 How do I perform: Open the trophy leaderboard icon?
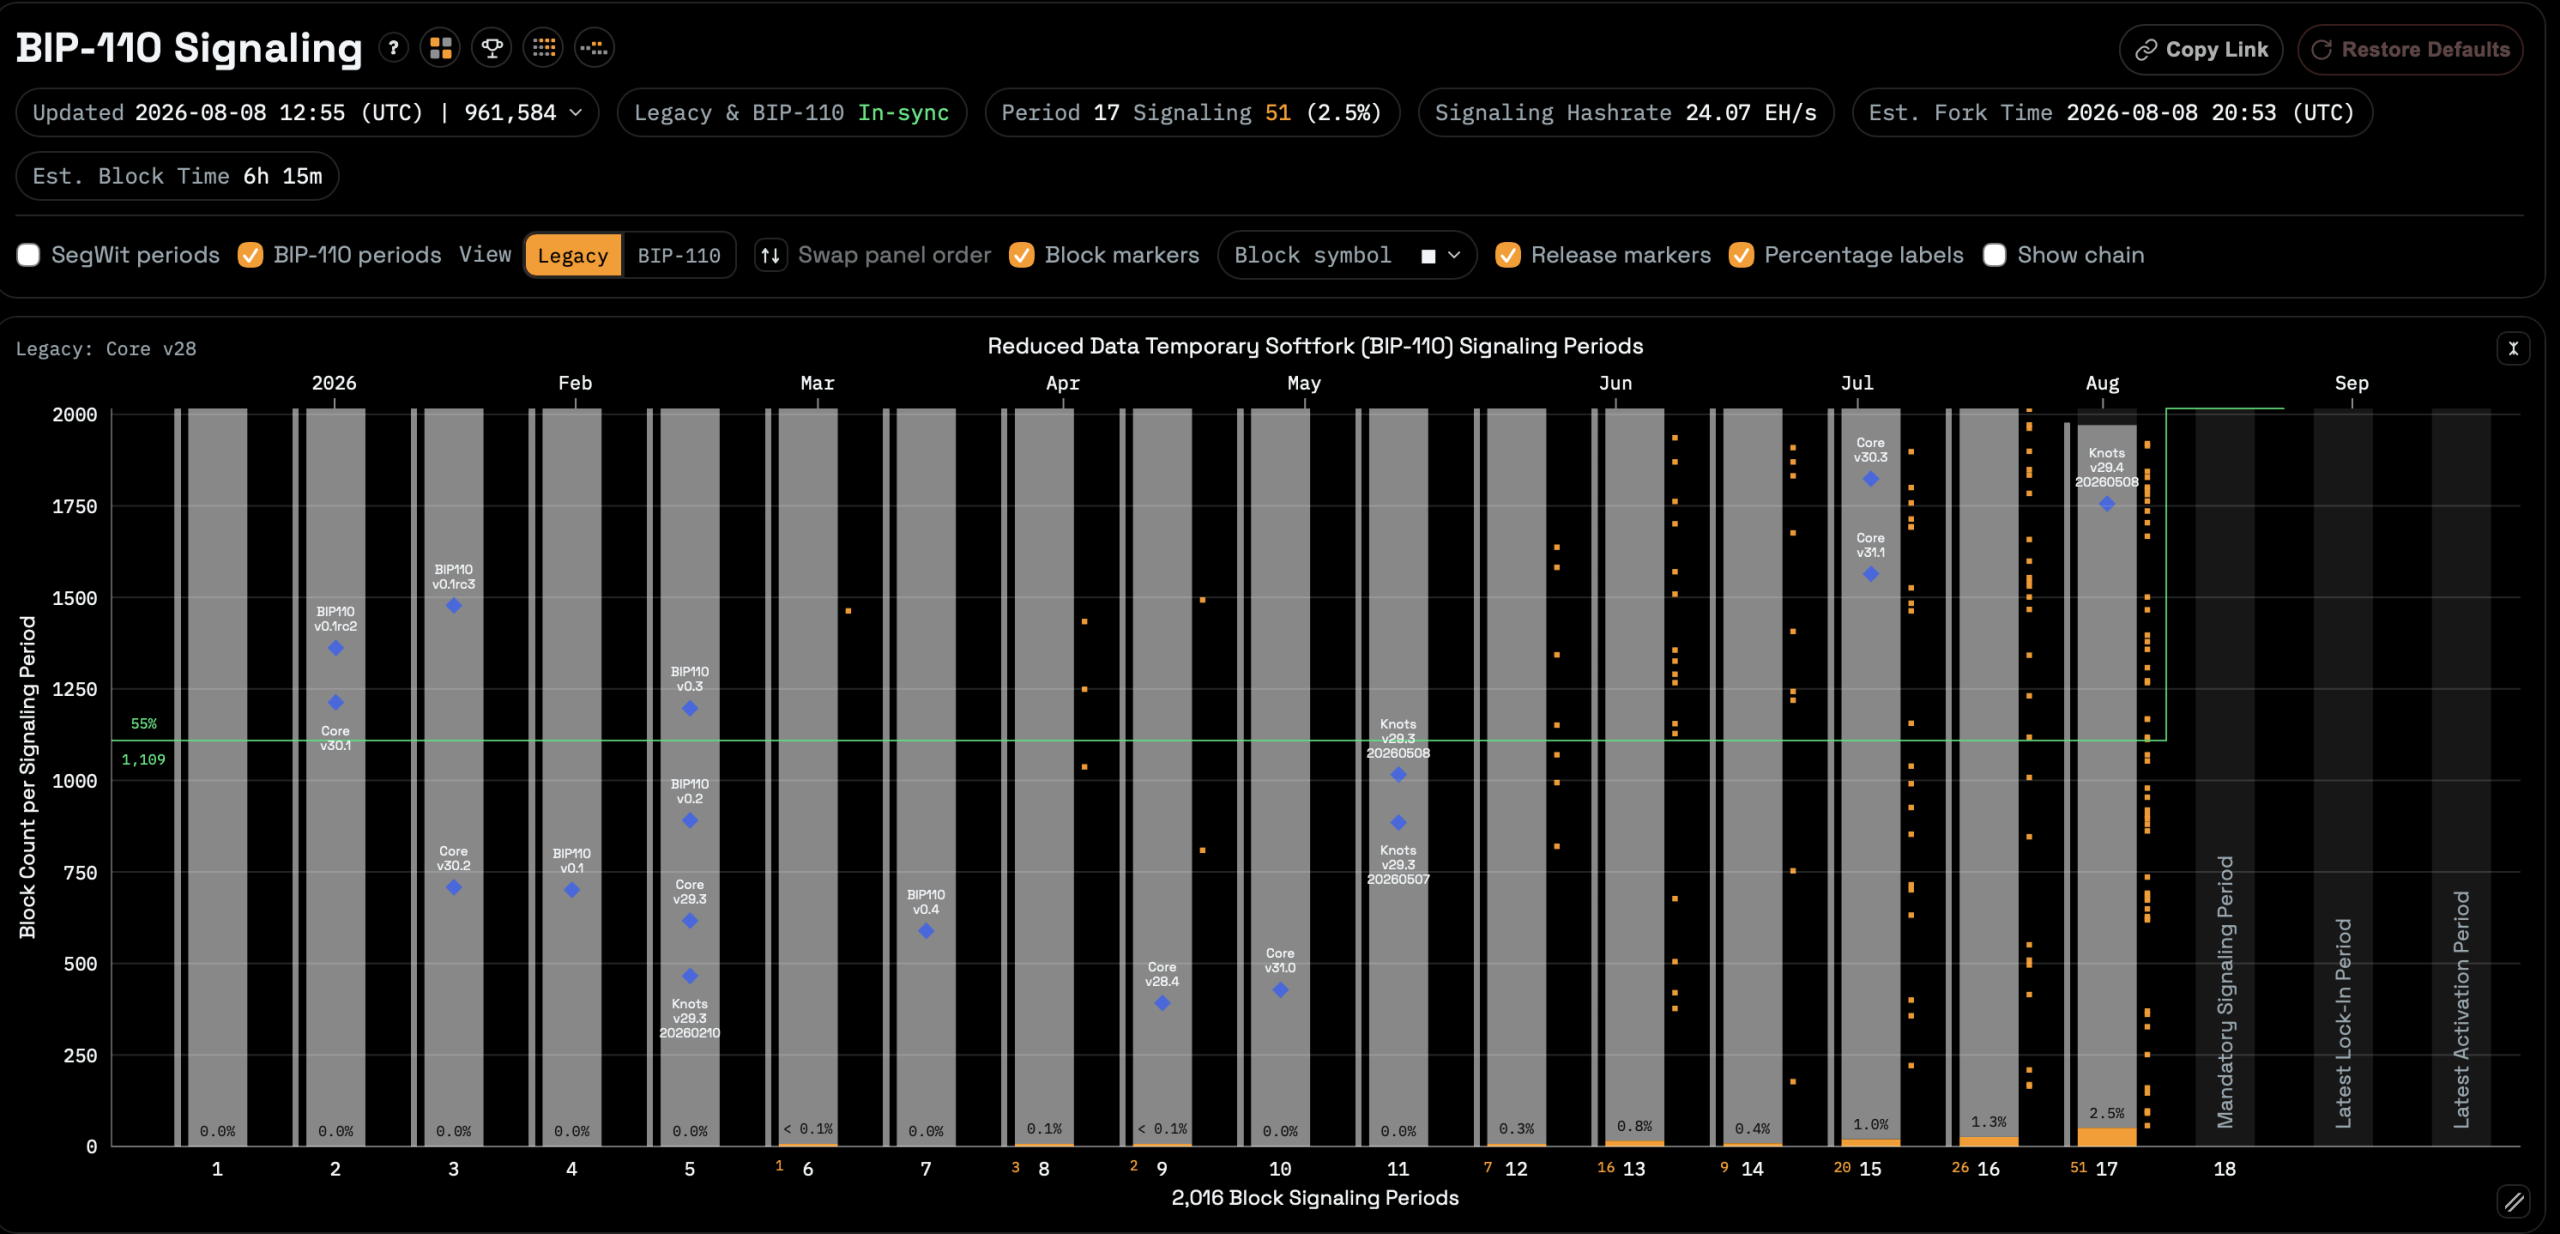[492, 48]
